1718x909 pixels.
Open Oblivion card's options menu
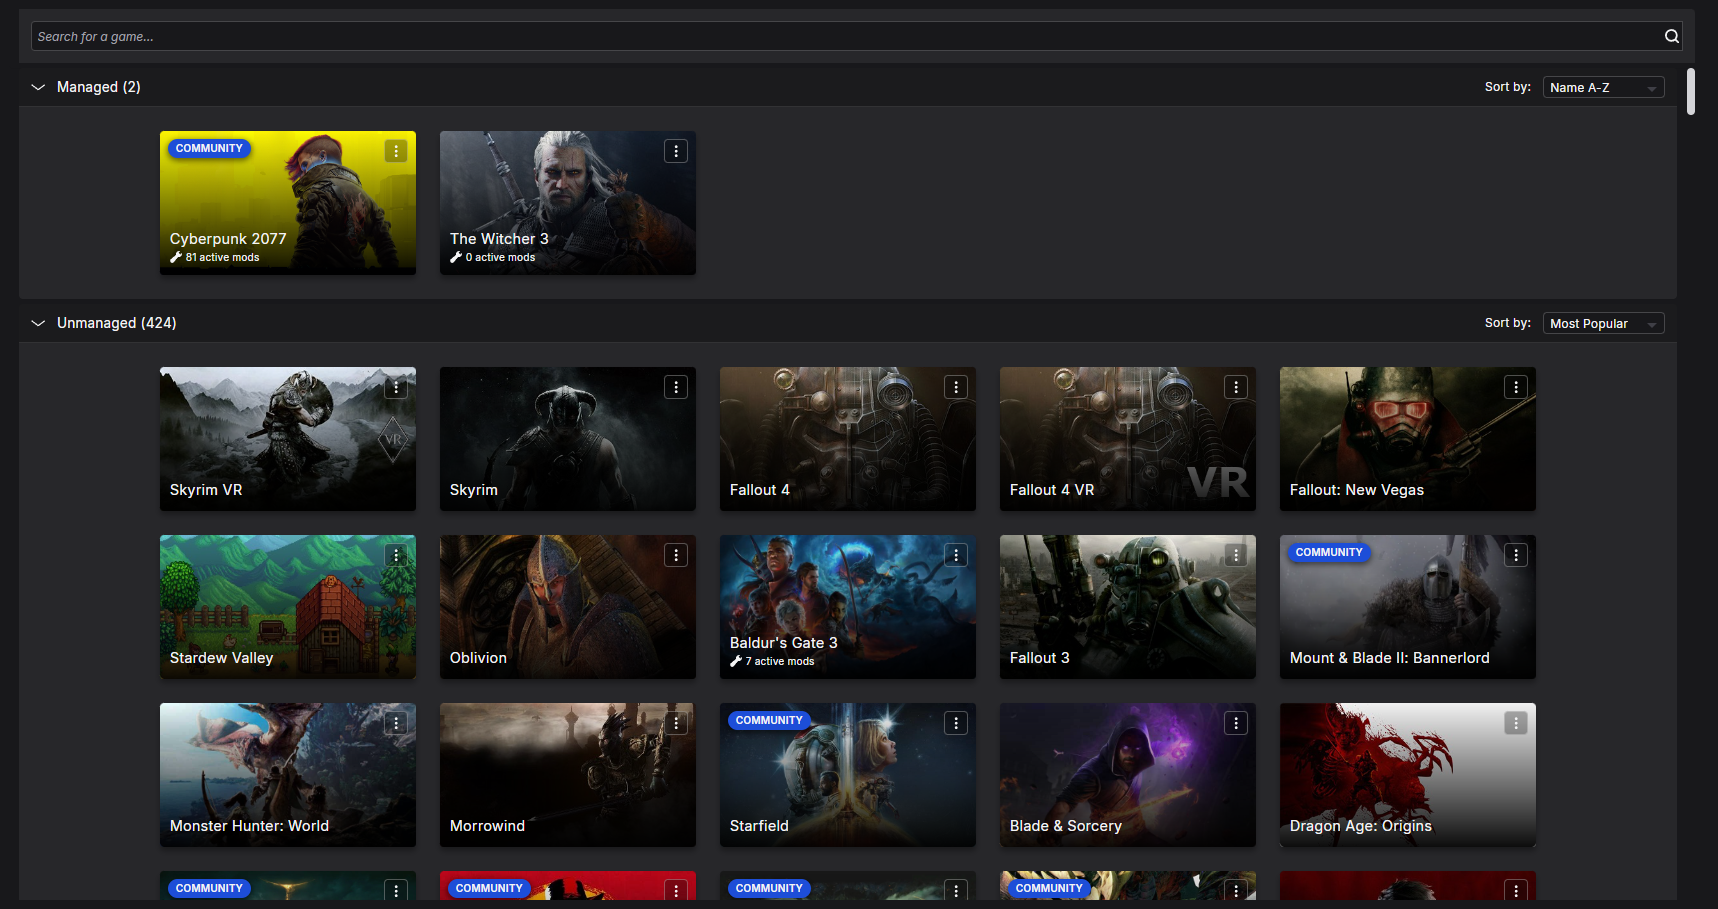[x=676, y=555]
